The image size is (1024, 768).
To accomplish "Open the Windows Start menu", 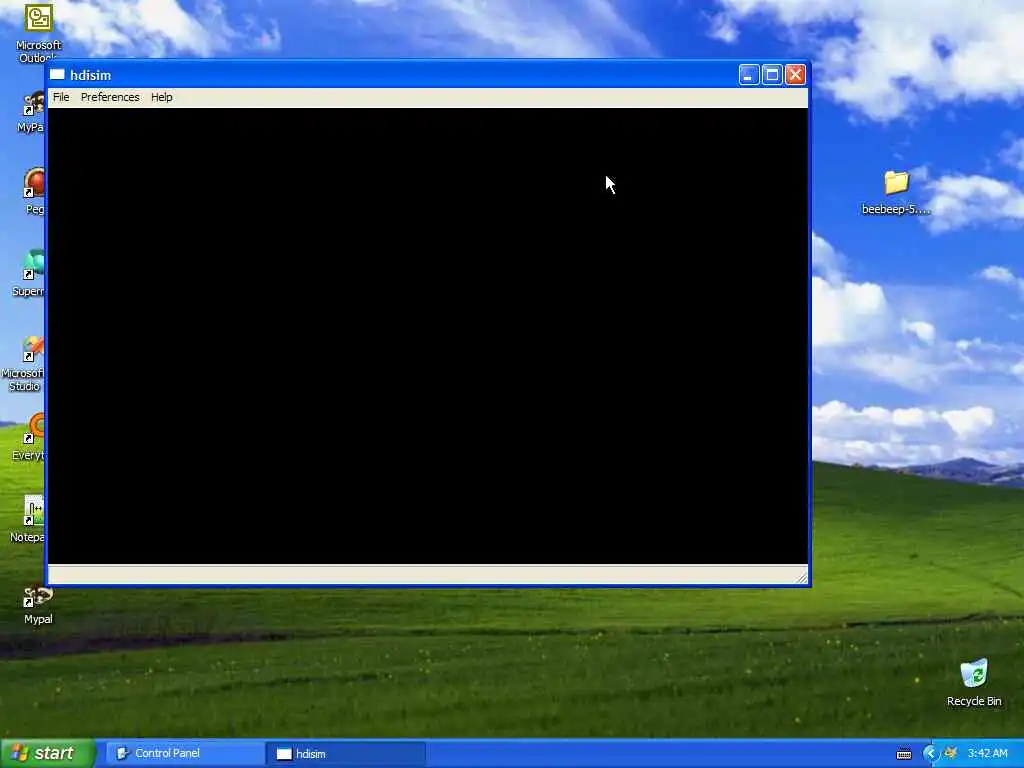I will pos(48,754).
